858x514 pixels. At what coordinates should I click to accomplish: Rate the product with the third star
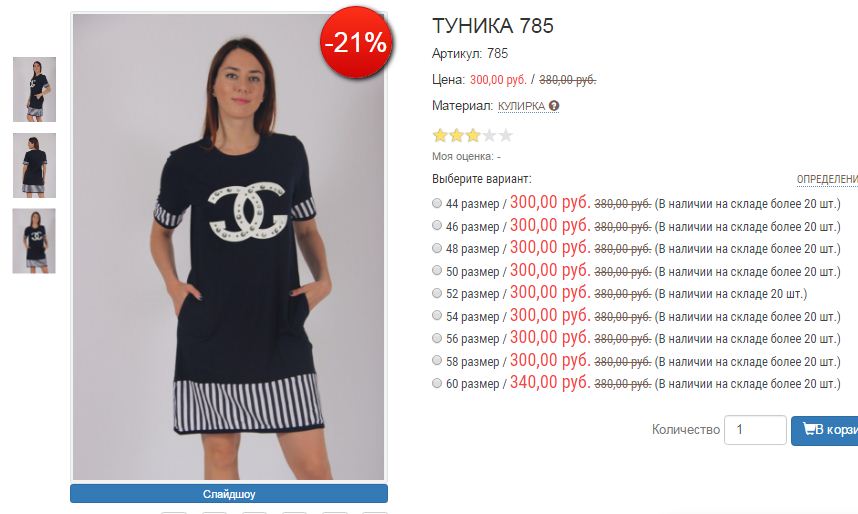coord(473,135)
